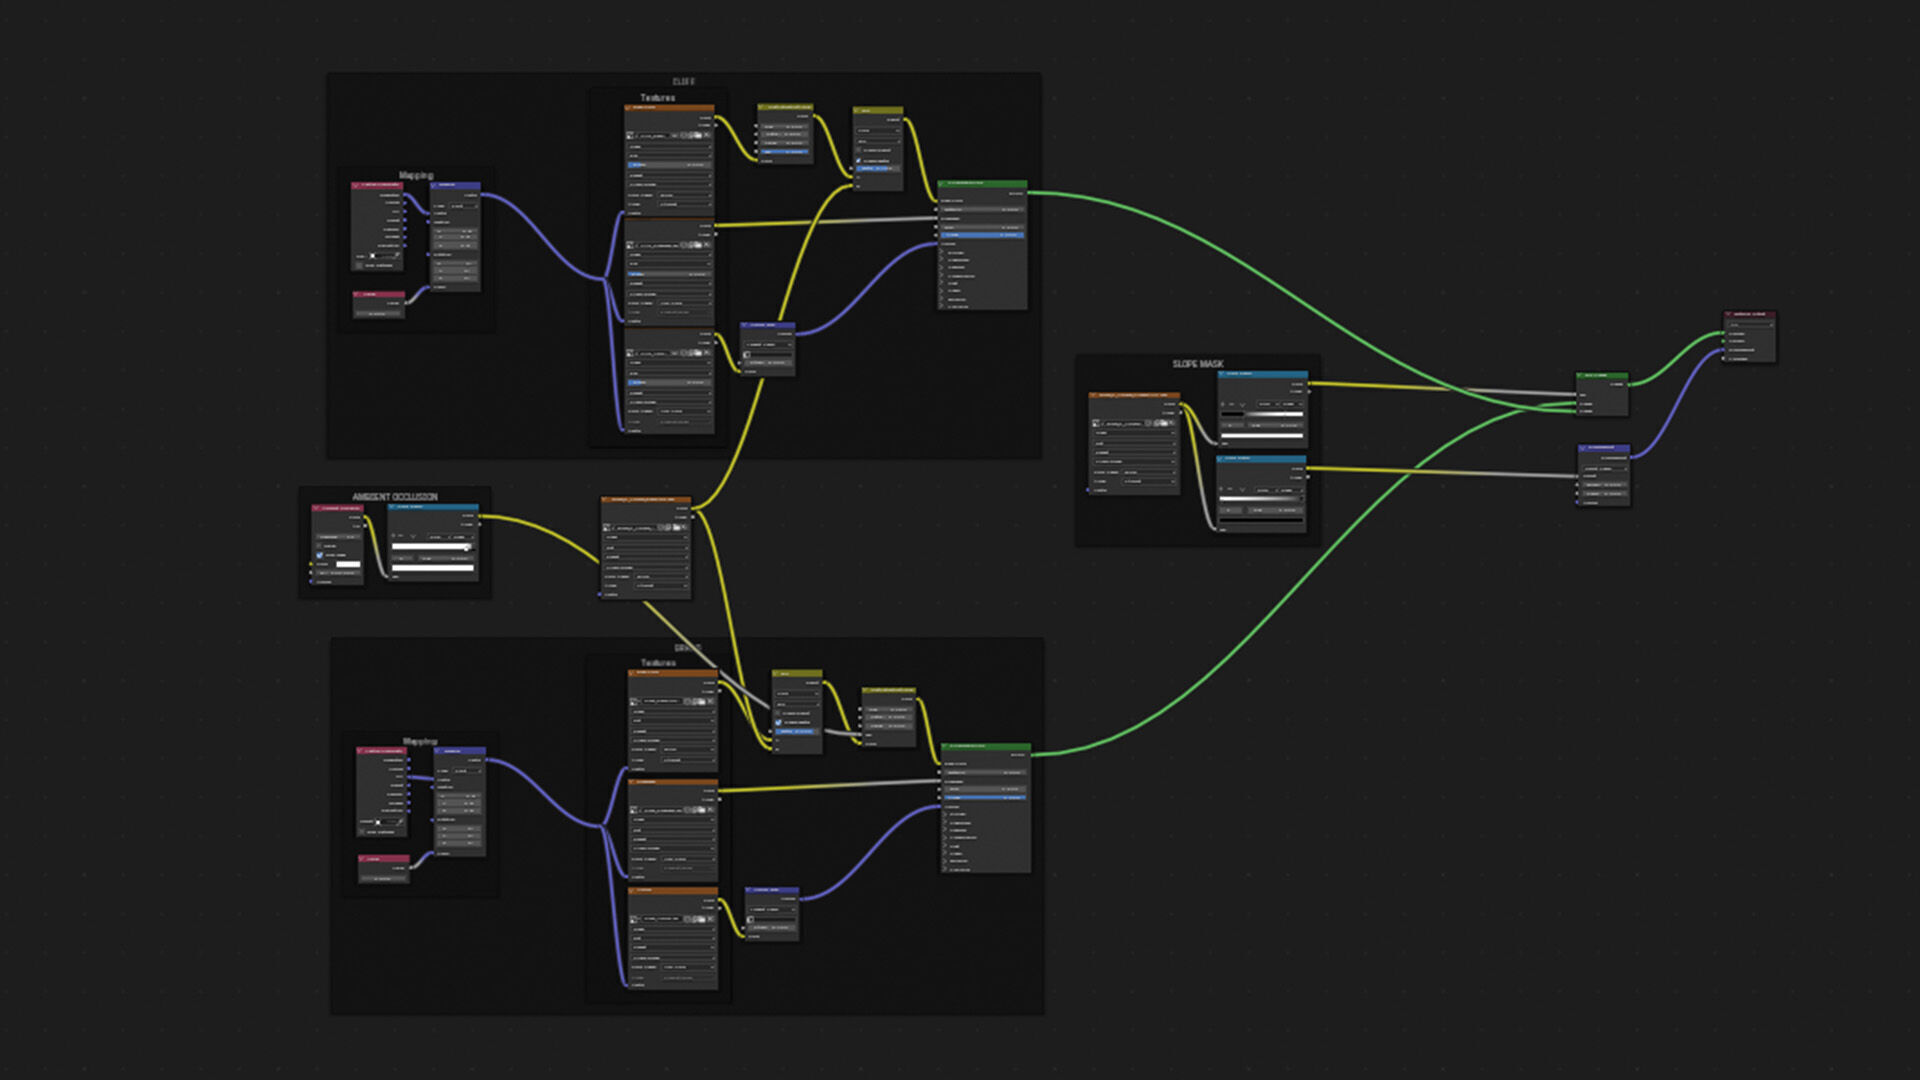
Task: Collapse the Mix Shader node via header arrow
Action: (1579, 375)
